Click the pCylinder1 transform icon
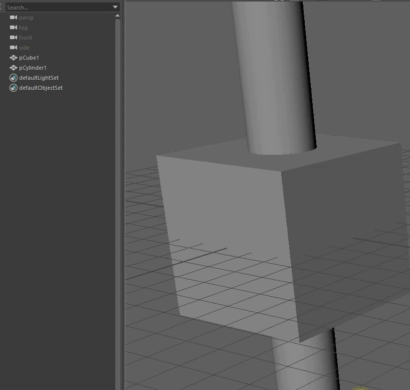The height and width of the screenshot is (390, 410). (13, 68)
